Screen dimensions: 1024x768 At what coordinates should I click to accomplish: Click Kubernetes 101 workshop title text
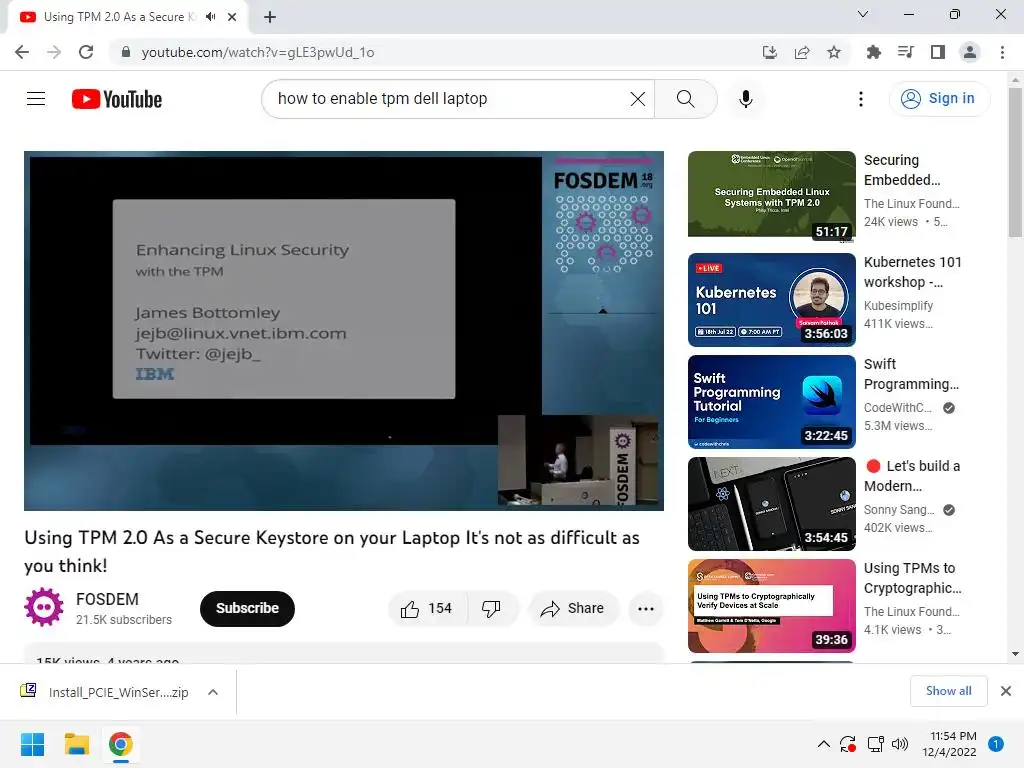click(912, 272)
